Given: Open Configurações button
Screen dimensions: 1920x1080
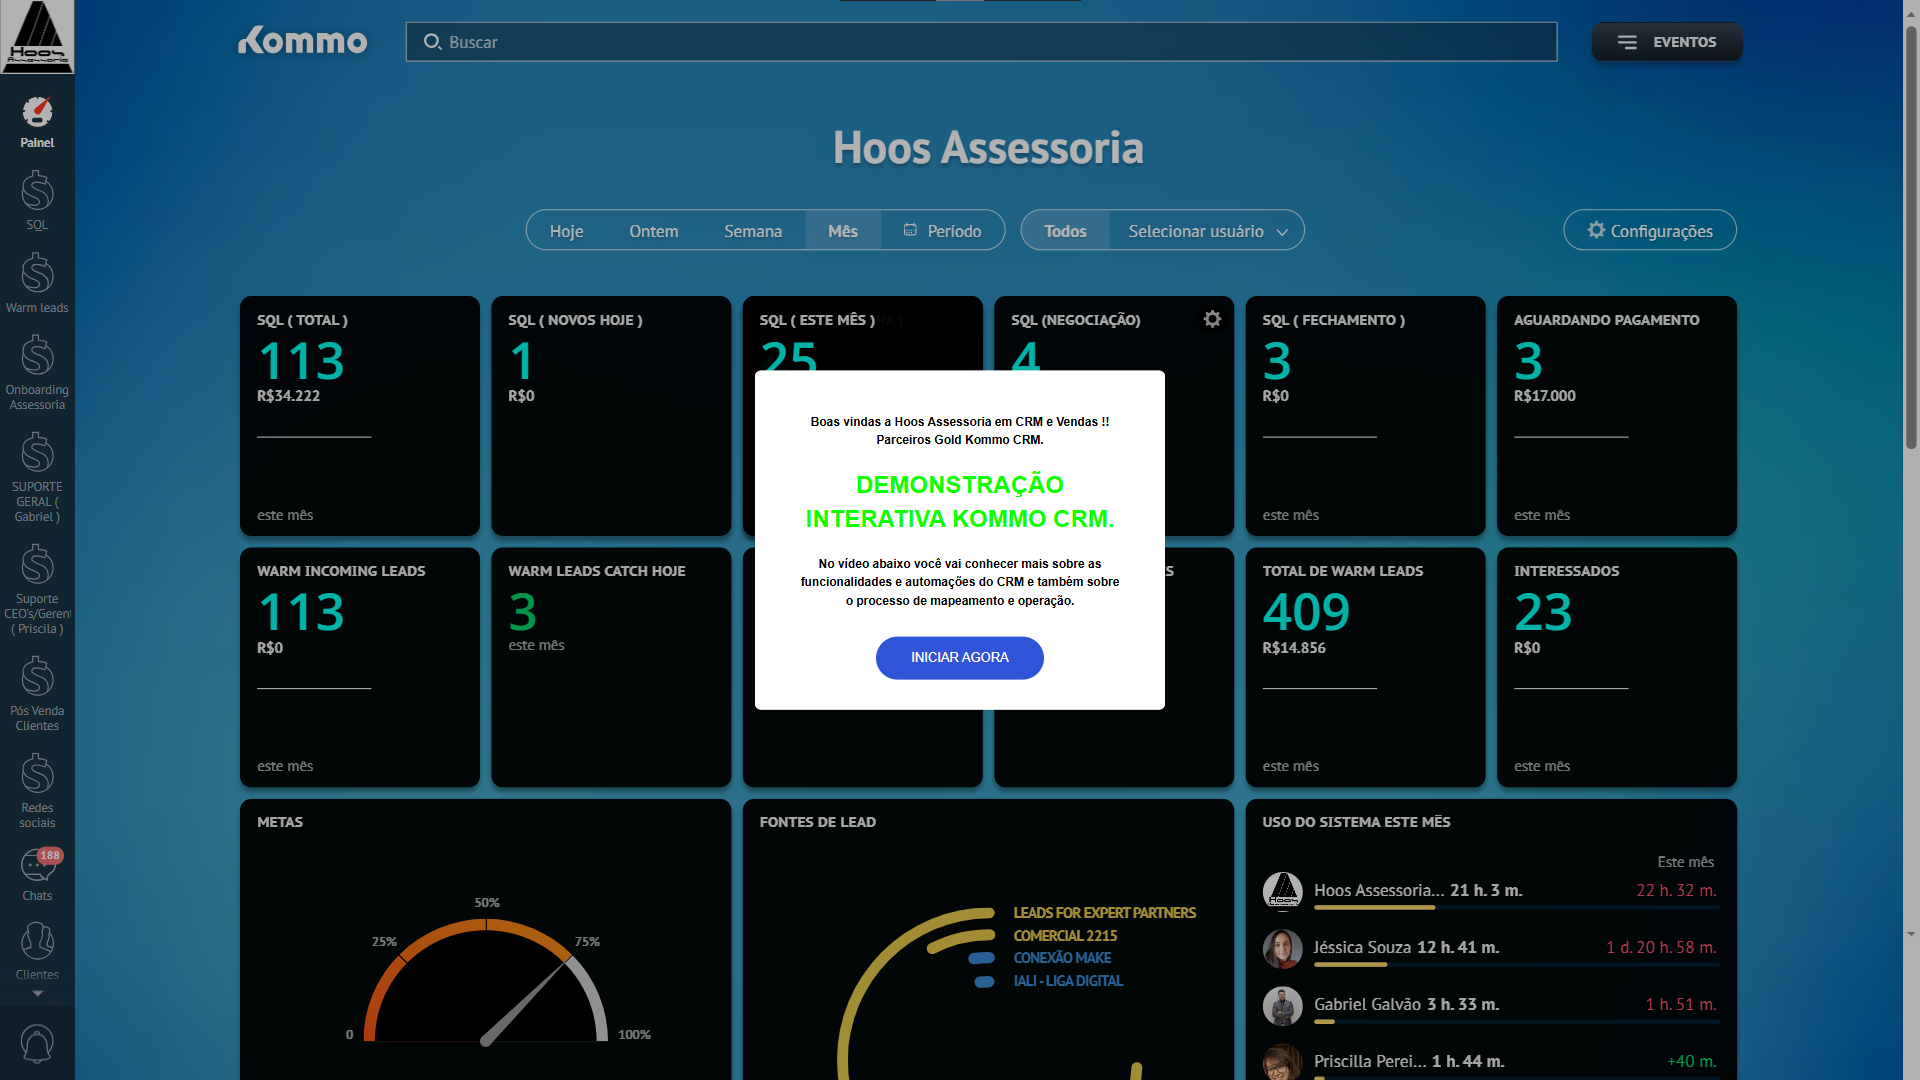Looking at the screenshot, I should coord(1649,230).
